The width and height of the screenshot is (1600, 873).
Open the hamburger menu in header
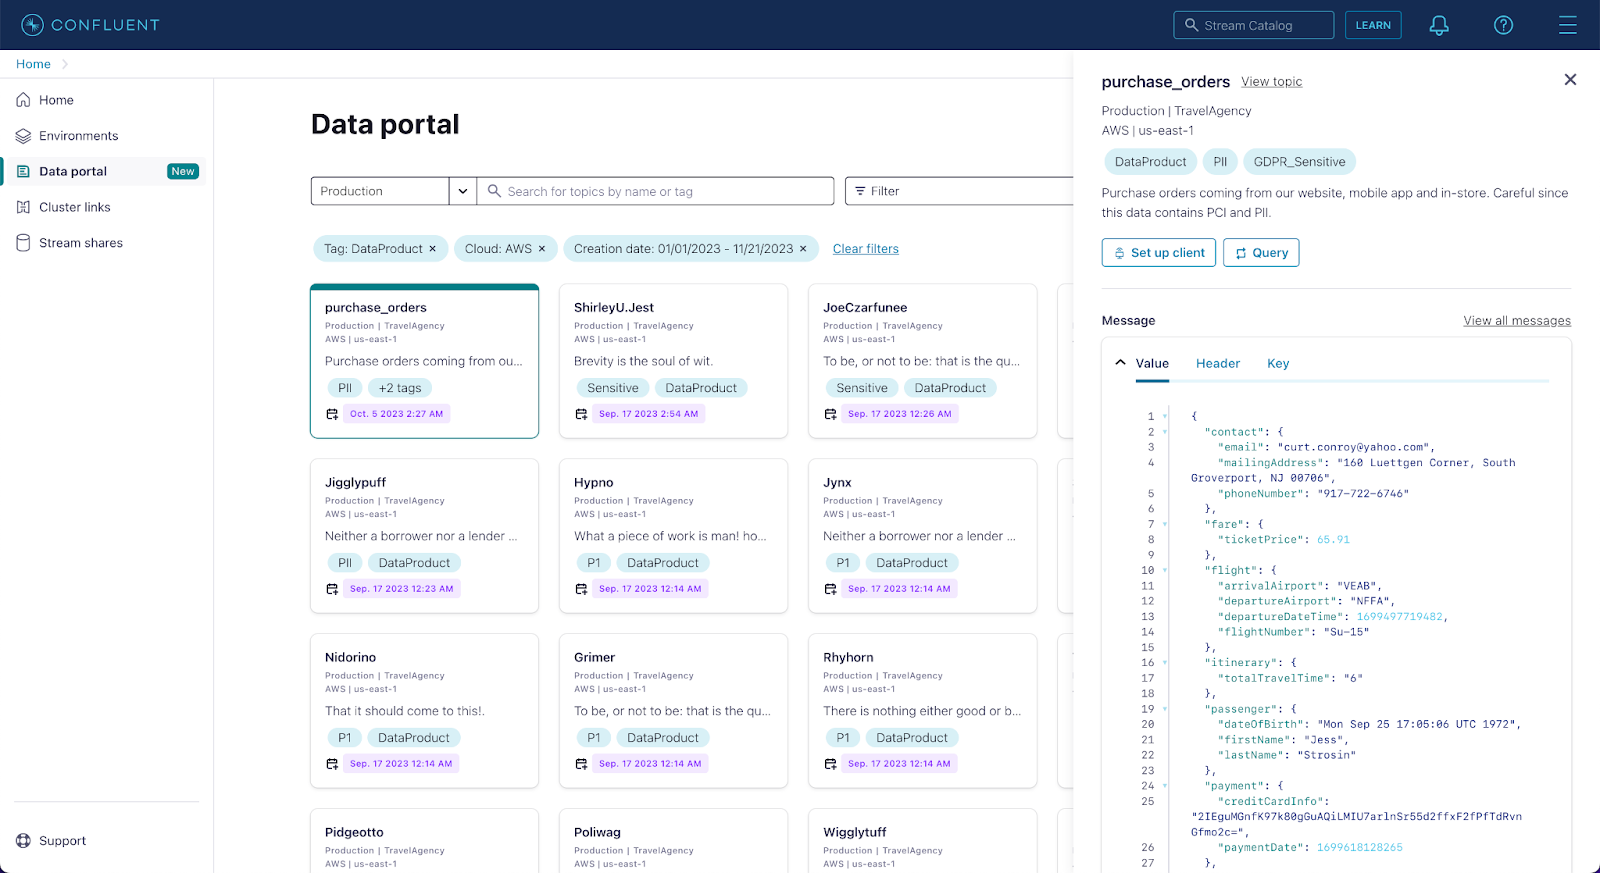tap(1567, 25)
